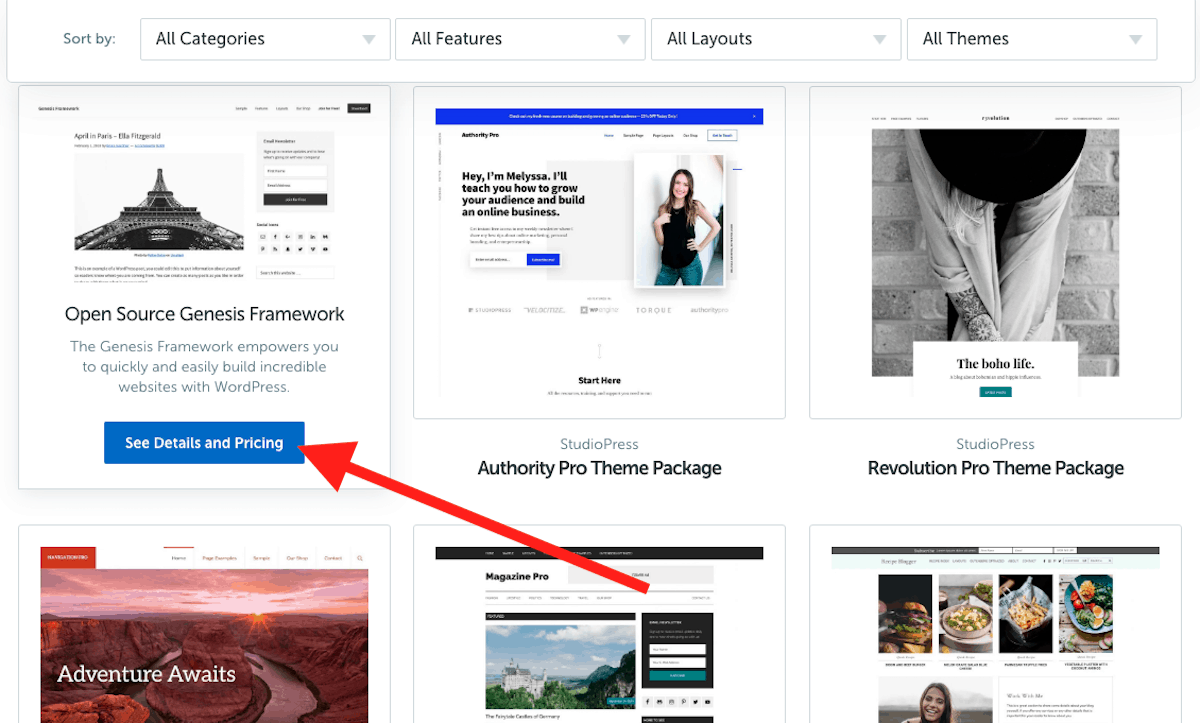Click the search magnifier in Navigation Pro menu bar
This screenshot has width=1200, height=723.
tap(360, 558)
